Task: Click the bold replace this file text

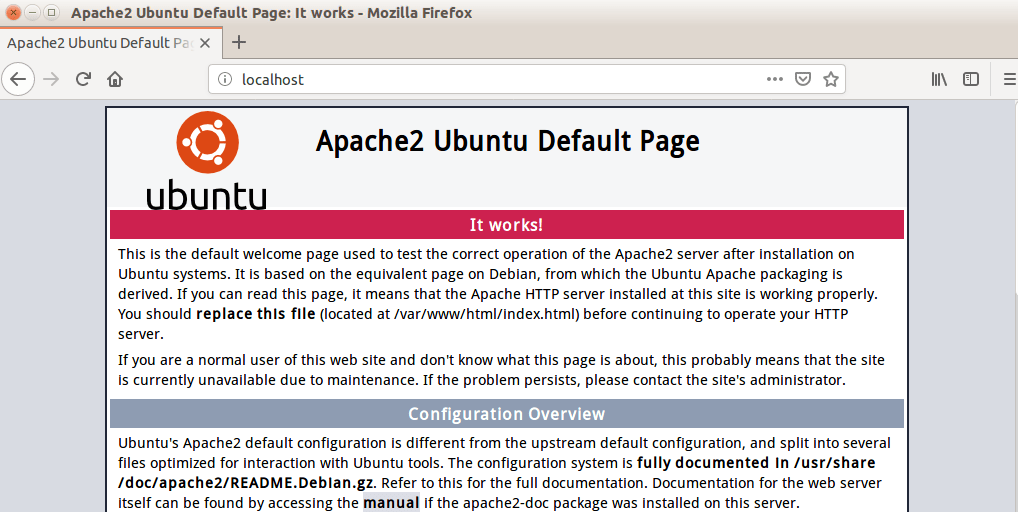Action: click(x=256, y=314)
